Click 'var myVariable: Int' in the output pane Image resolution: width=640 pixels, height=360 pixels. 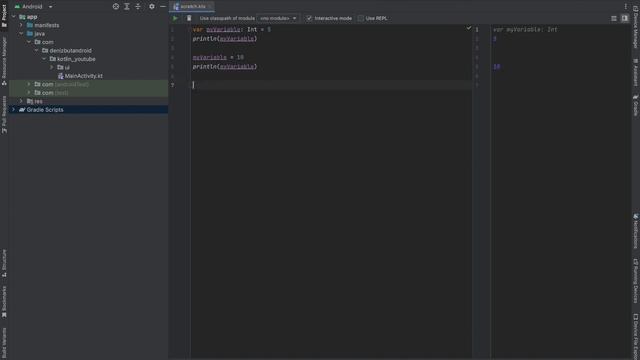pos(525,29)
